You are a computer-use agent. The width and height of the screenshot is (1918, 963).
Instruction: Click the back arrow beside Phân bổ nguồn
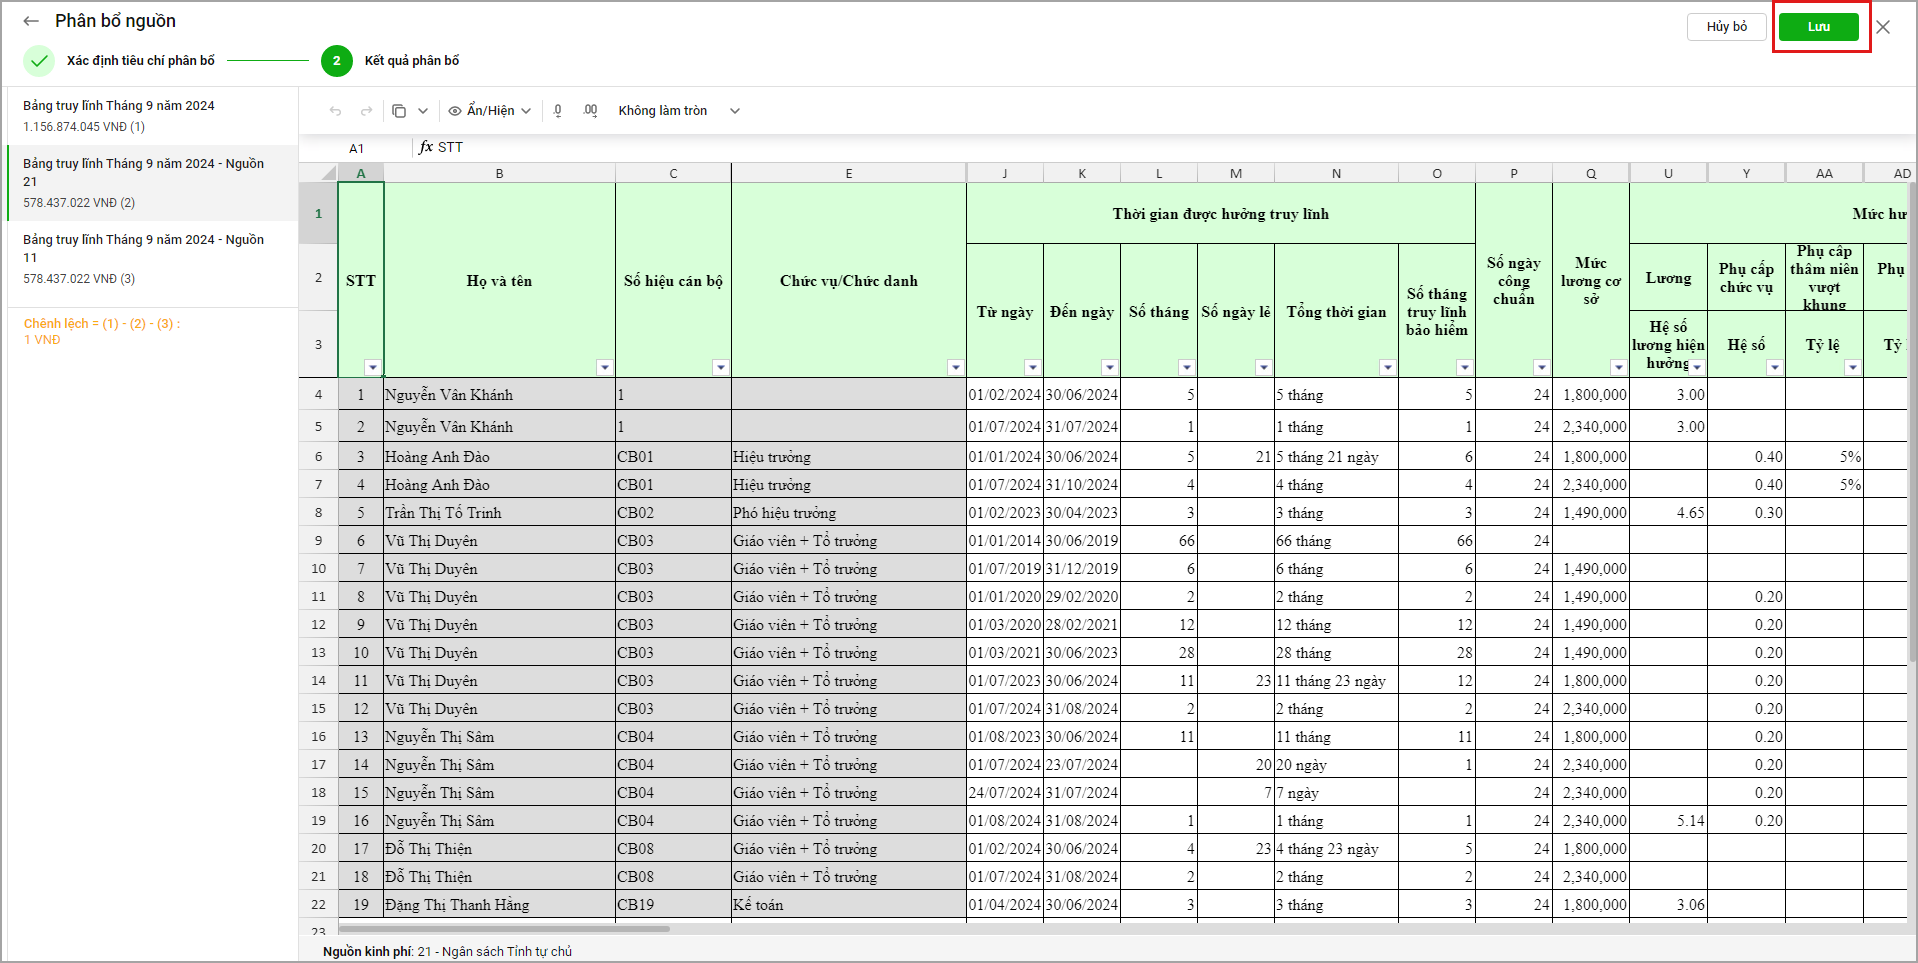click(31, 21)
